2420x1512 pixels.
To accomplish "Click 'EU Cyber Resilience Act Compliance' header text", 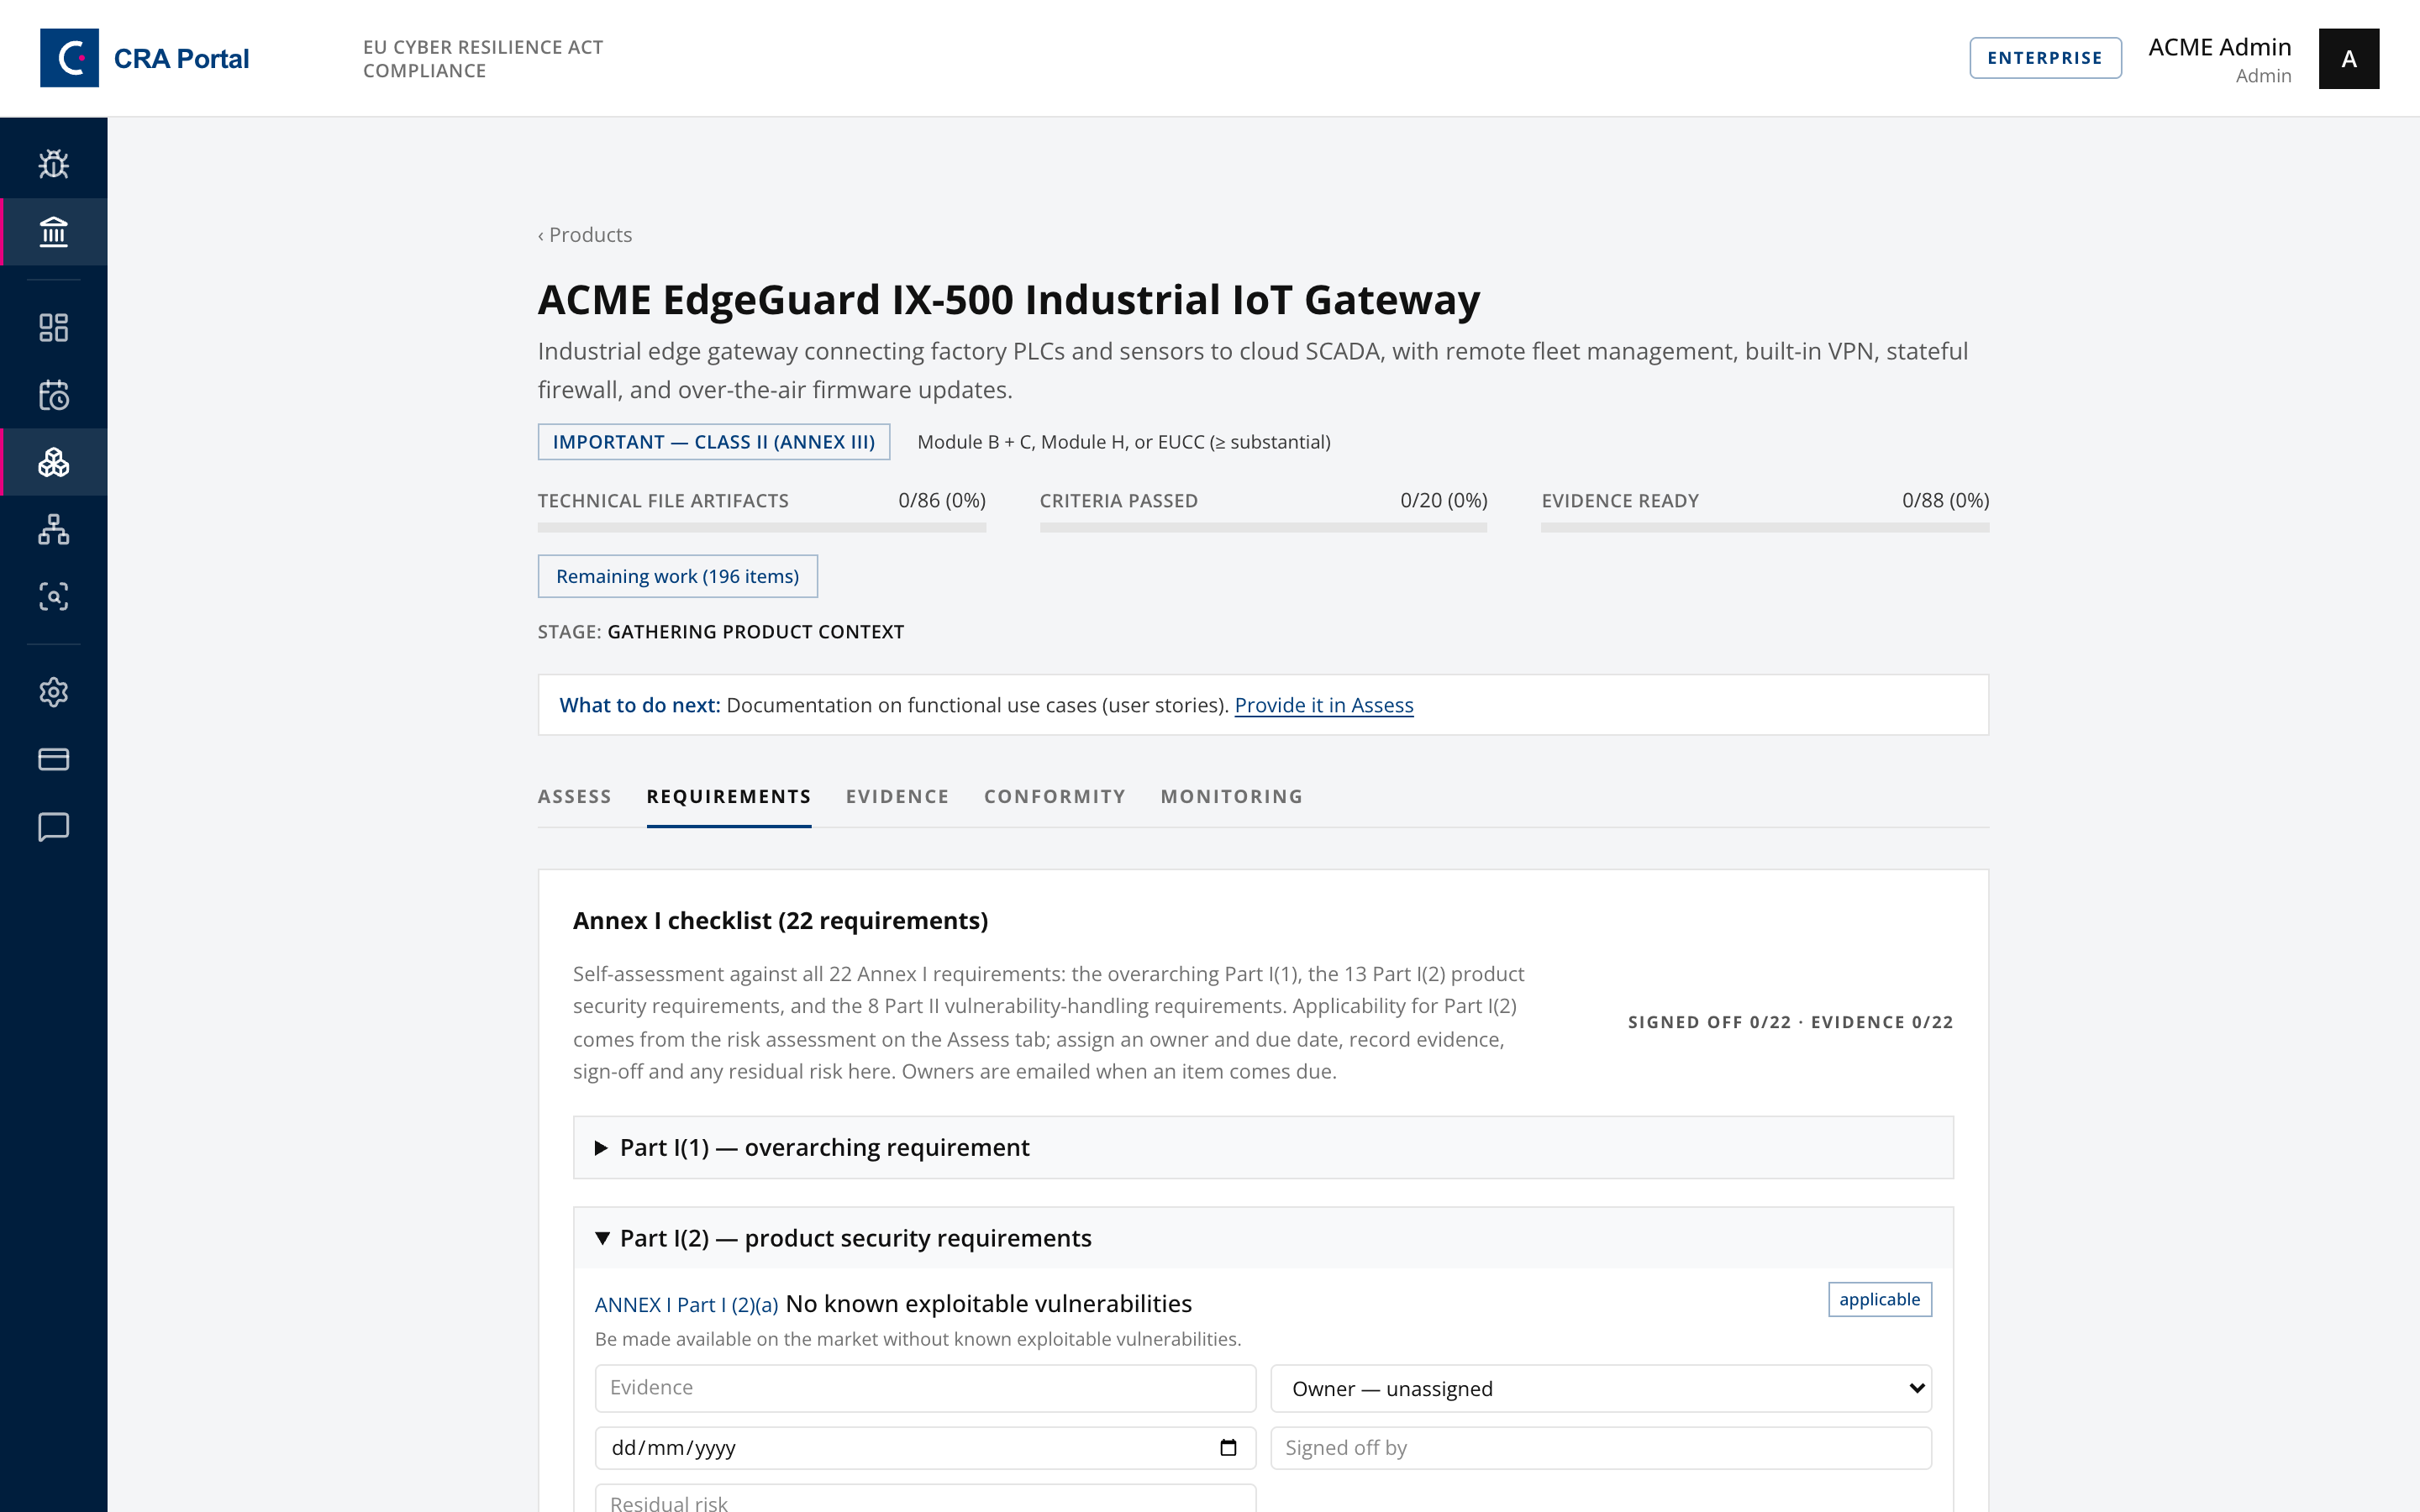I will tap(483, 59).
